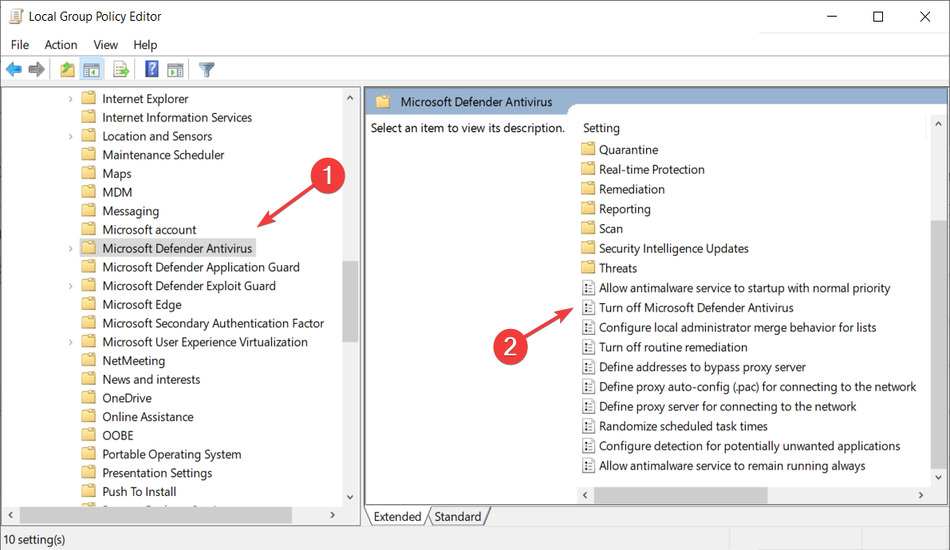Expand the Internet Explorer tree node
The width and height of the screenshot is (950, 550).
70,99
